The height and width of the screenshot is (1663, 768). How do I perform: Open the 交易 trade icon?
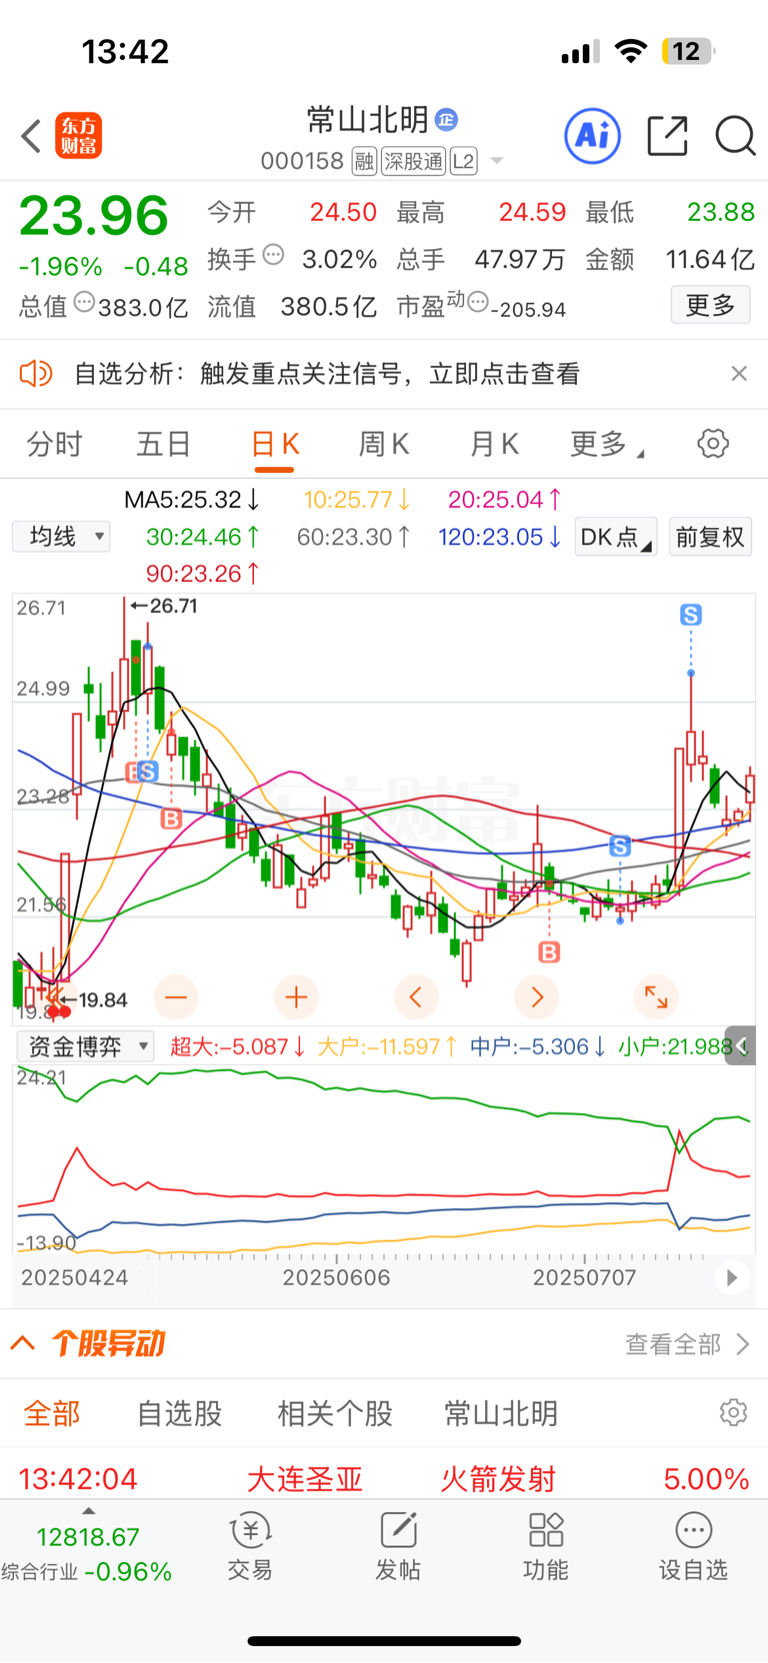tap(250, 1546)
